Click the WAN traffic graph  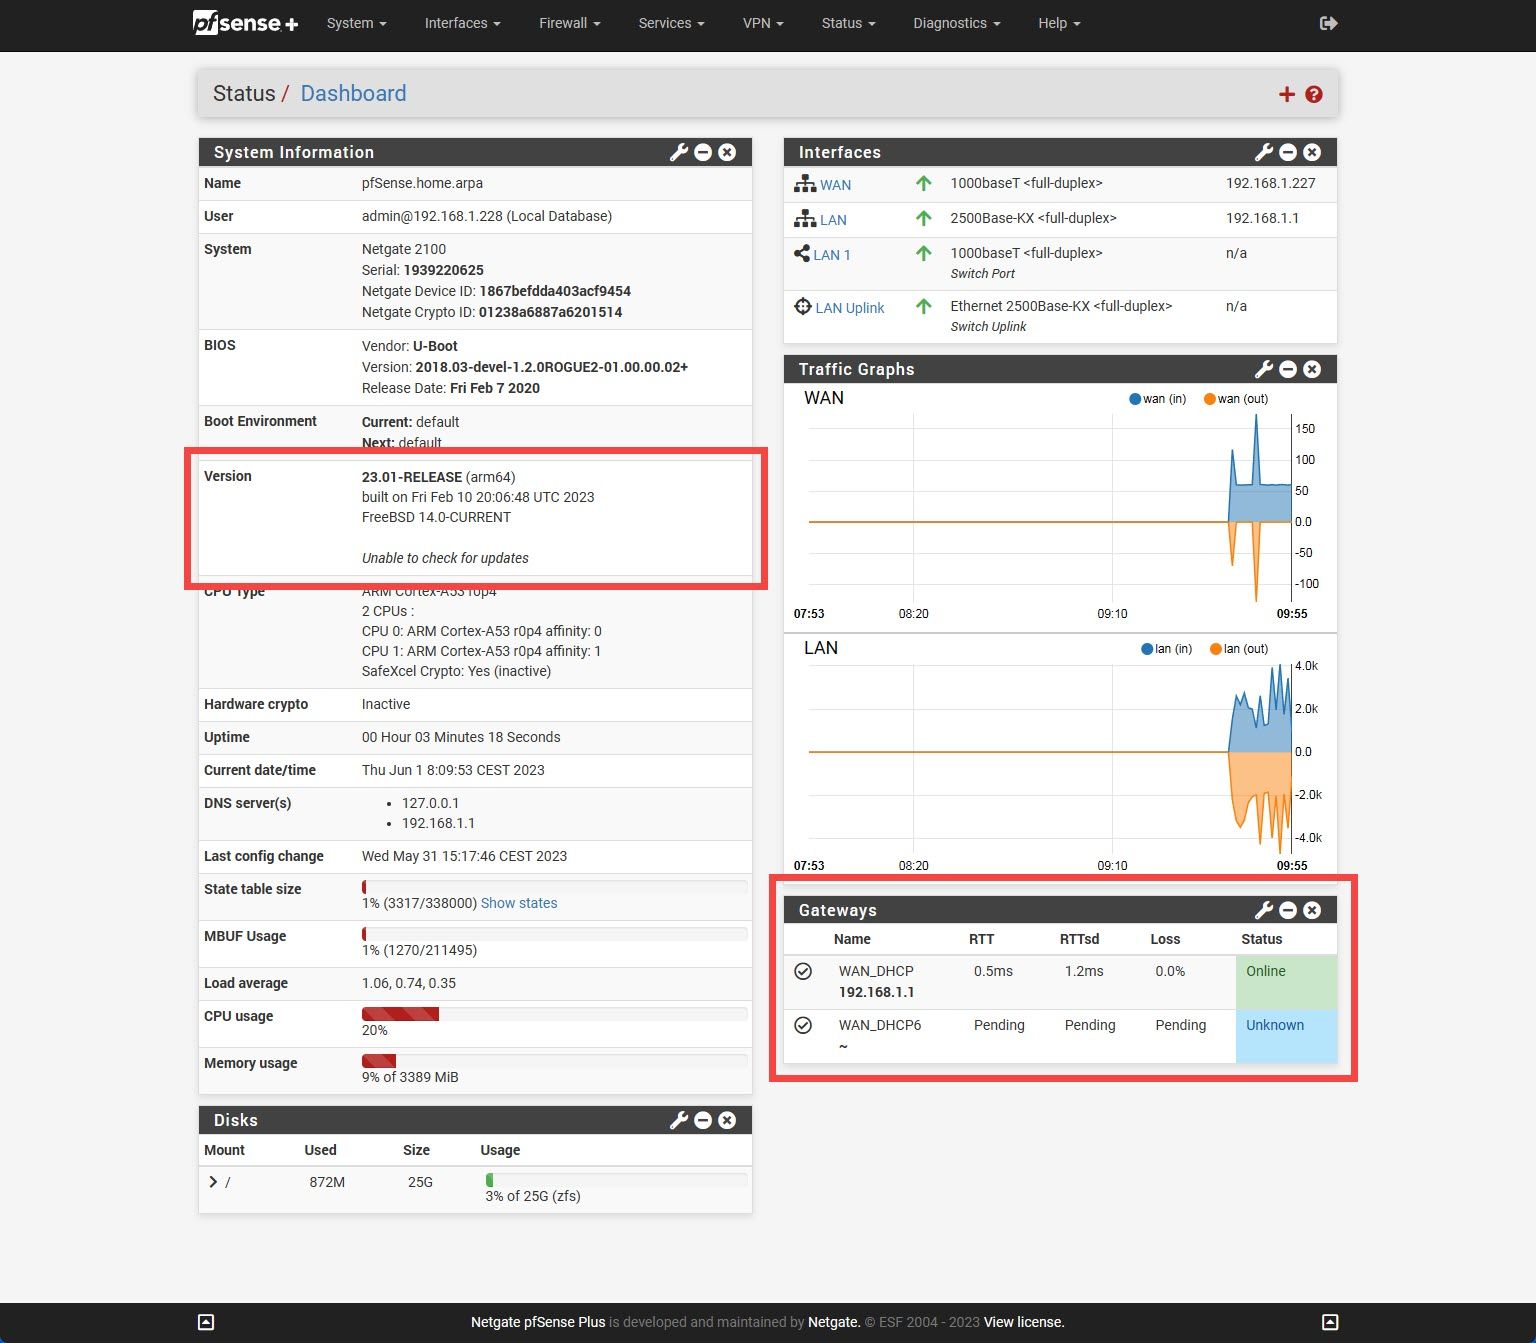click(1050, 508)
